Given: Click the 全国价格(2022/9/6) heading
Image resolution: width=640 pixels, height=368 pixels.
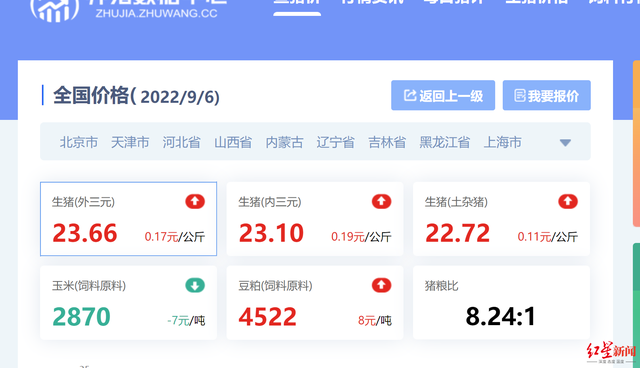Looking at the screenshot, I should coord(136,96).
